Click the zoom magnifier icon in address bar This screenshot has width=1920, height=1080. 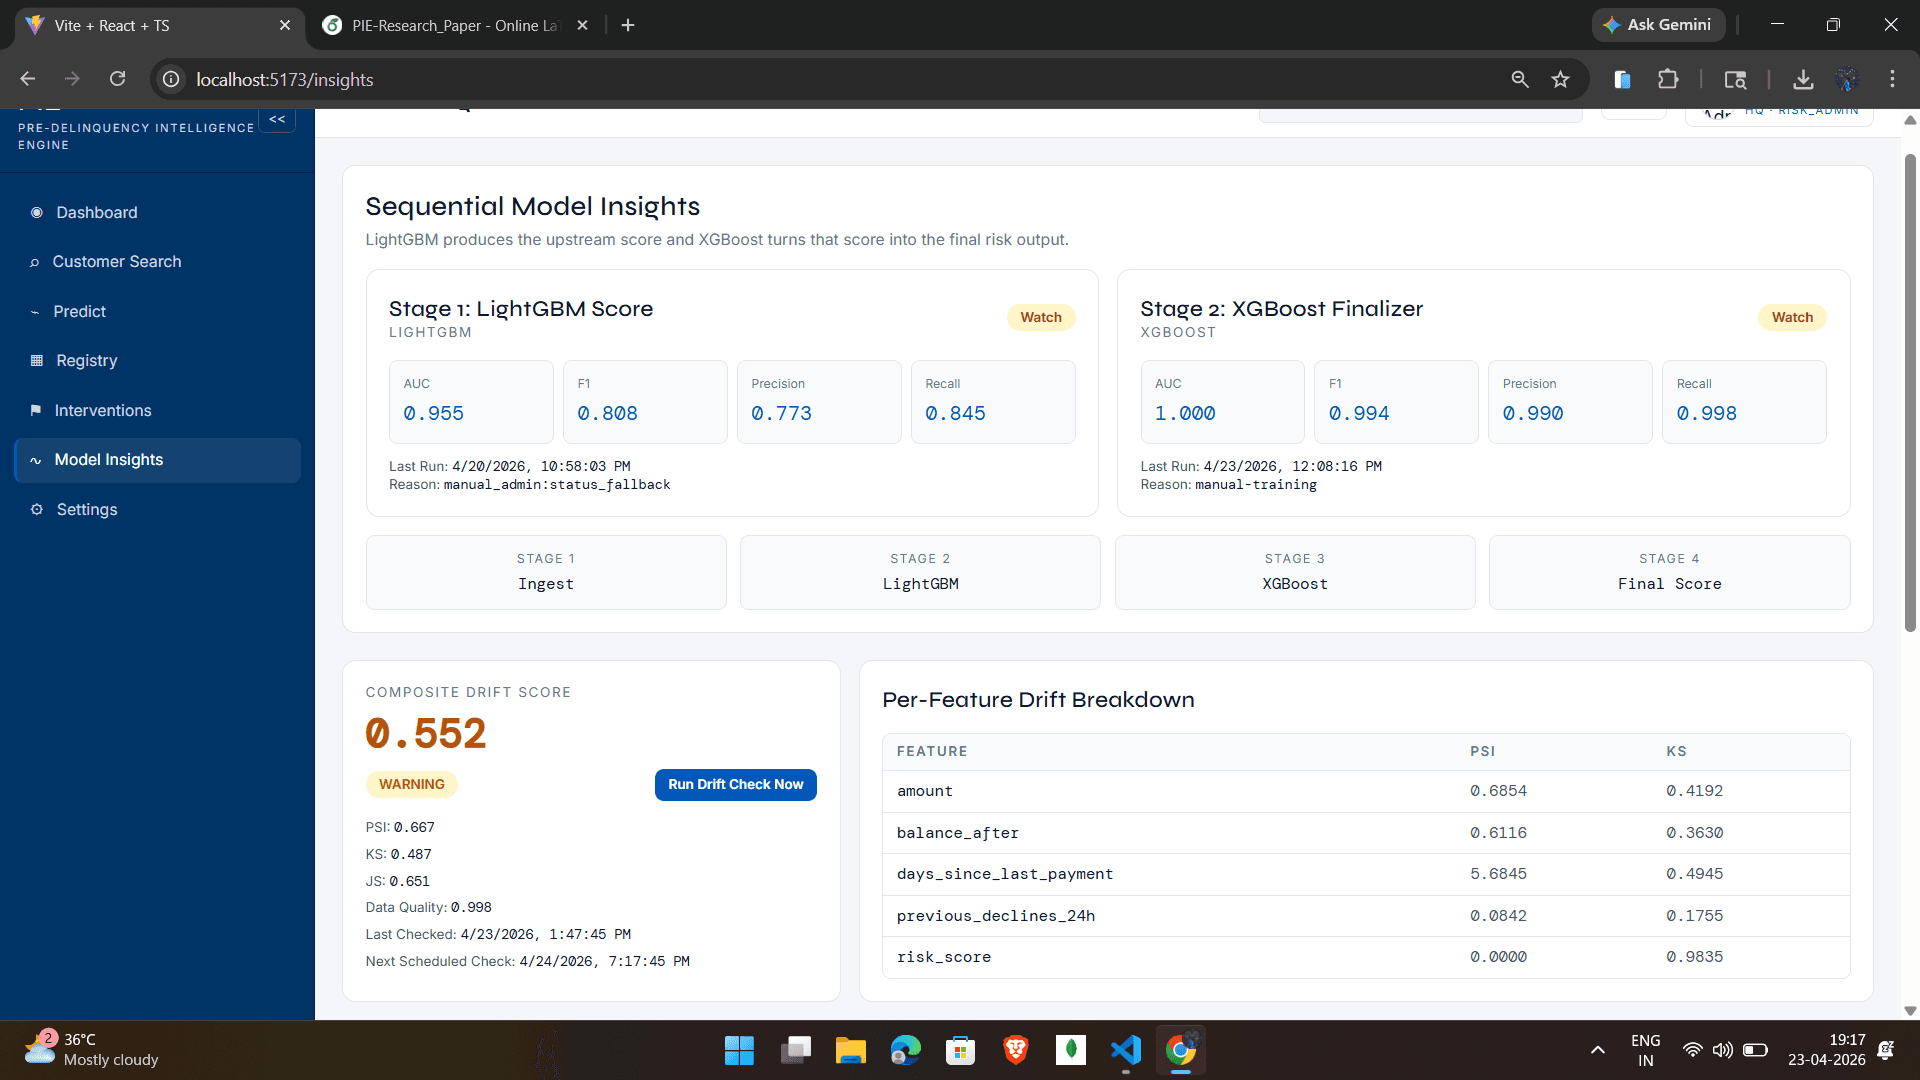pos(1520,79)
